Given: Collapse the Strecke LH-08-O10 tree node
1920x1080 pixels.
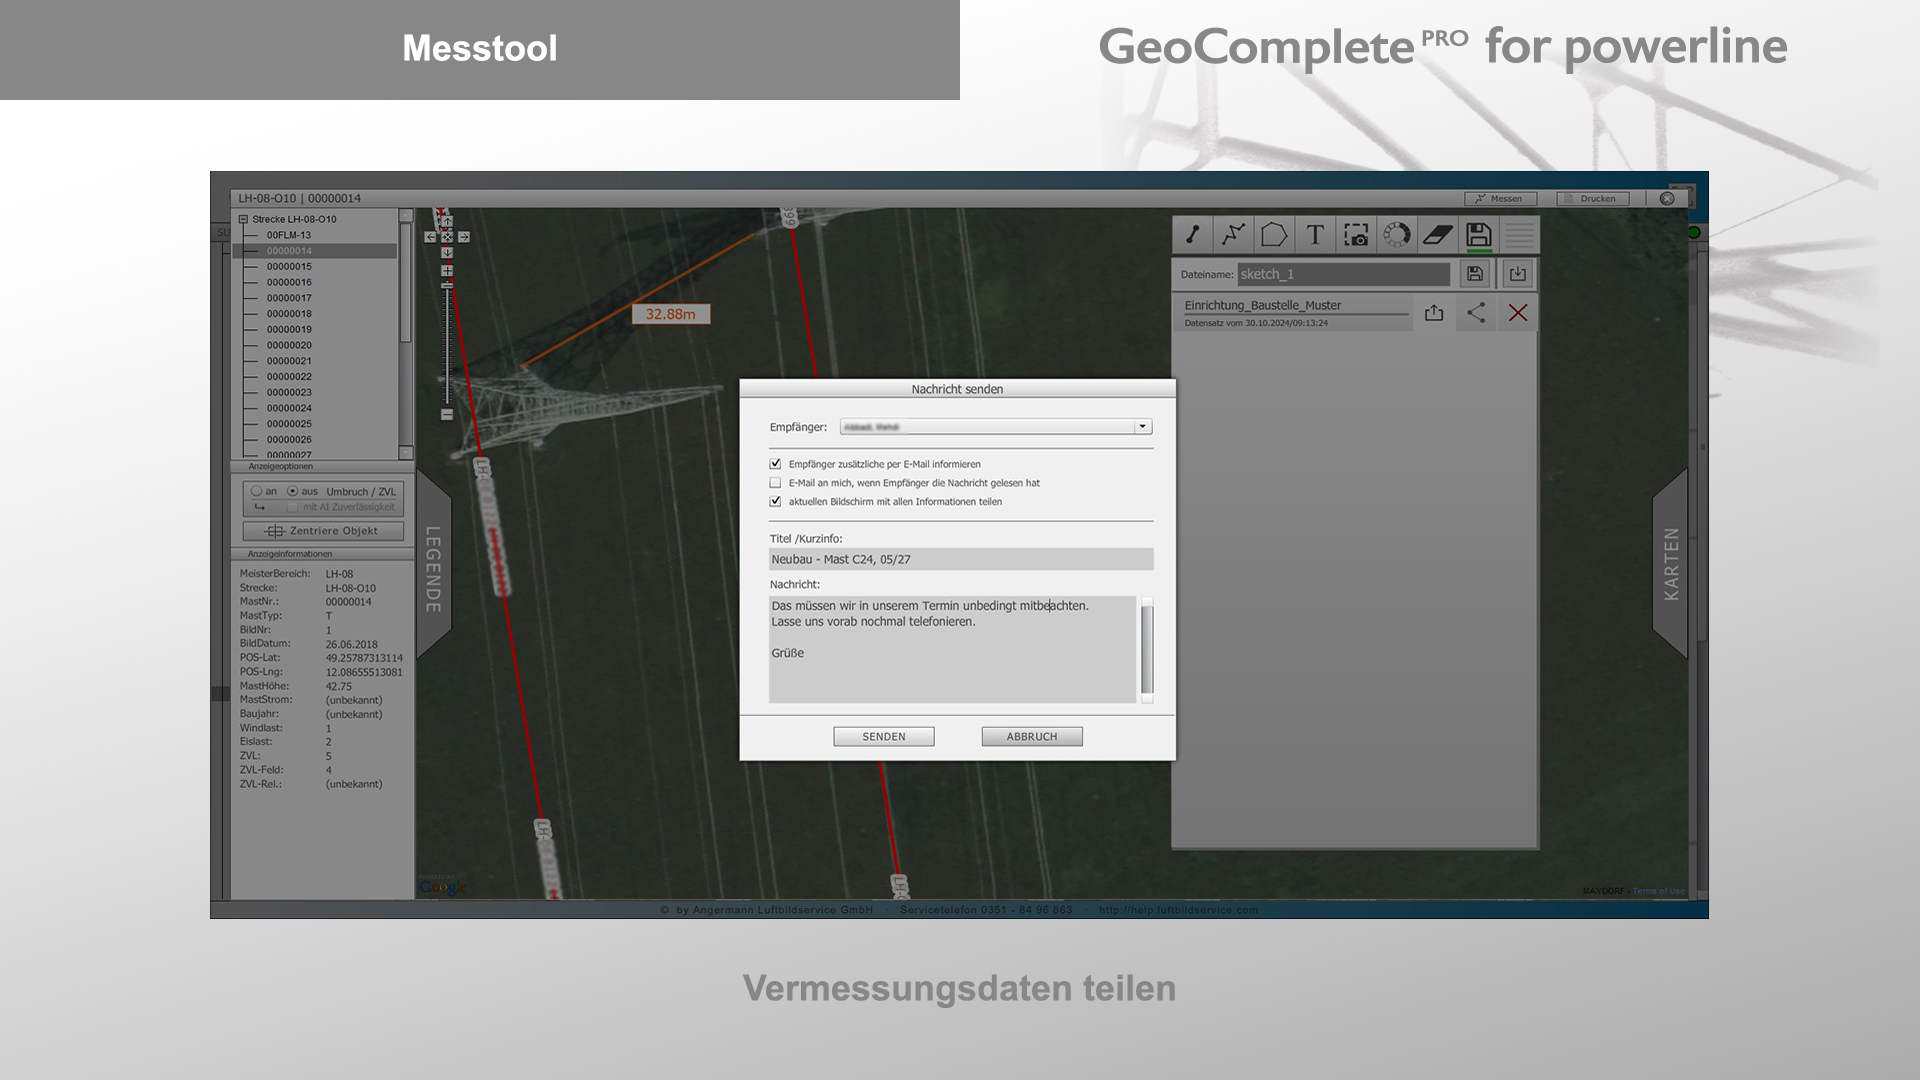Looking at the screenshot, I should [243, 219].
